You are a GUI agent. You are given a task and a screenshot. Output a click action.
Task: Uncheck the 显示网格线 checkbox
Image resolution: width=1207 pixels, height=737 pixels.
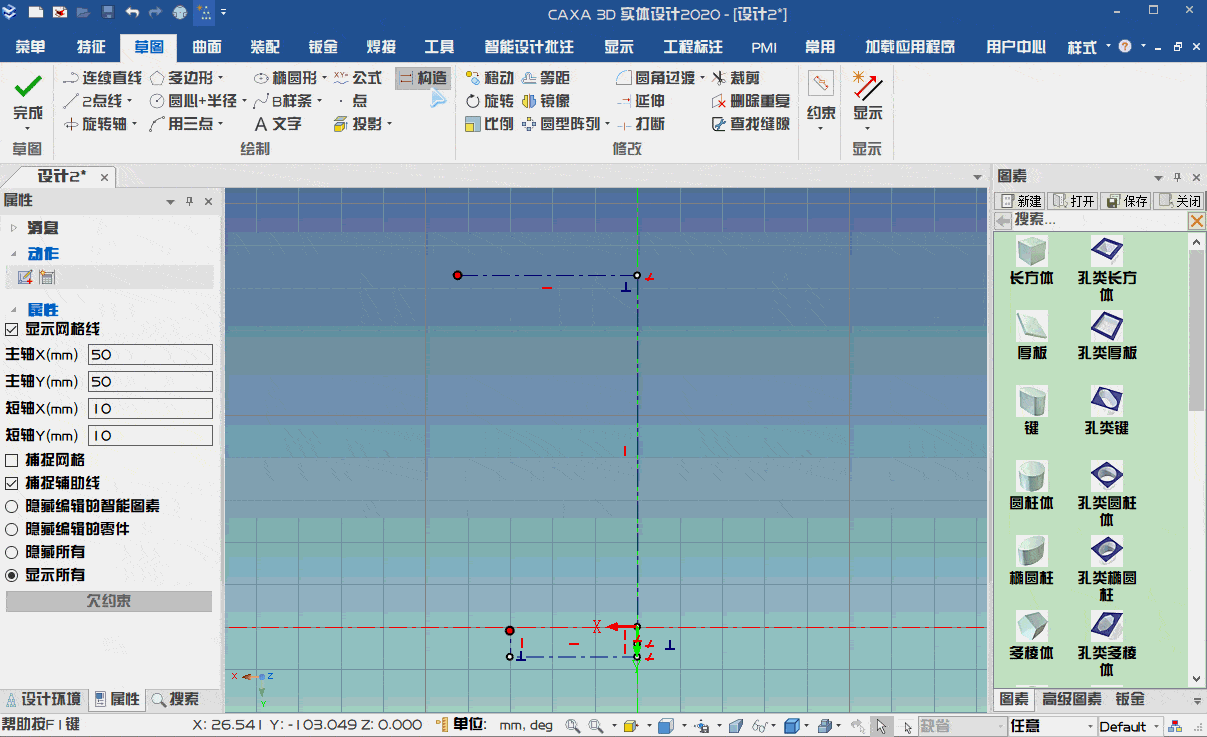[9, 329]
